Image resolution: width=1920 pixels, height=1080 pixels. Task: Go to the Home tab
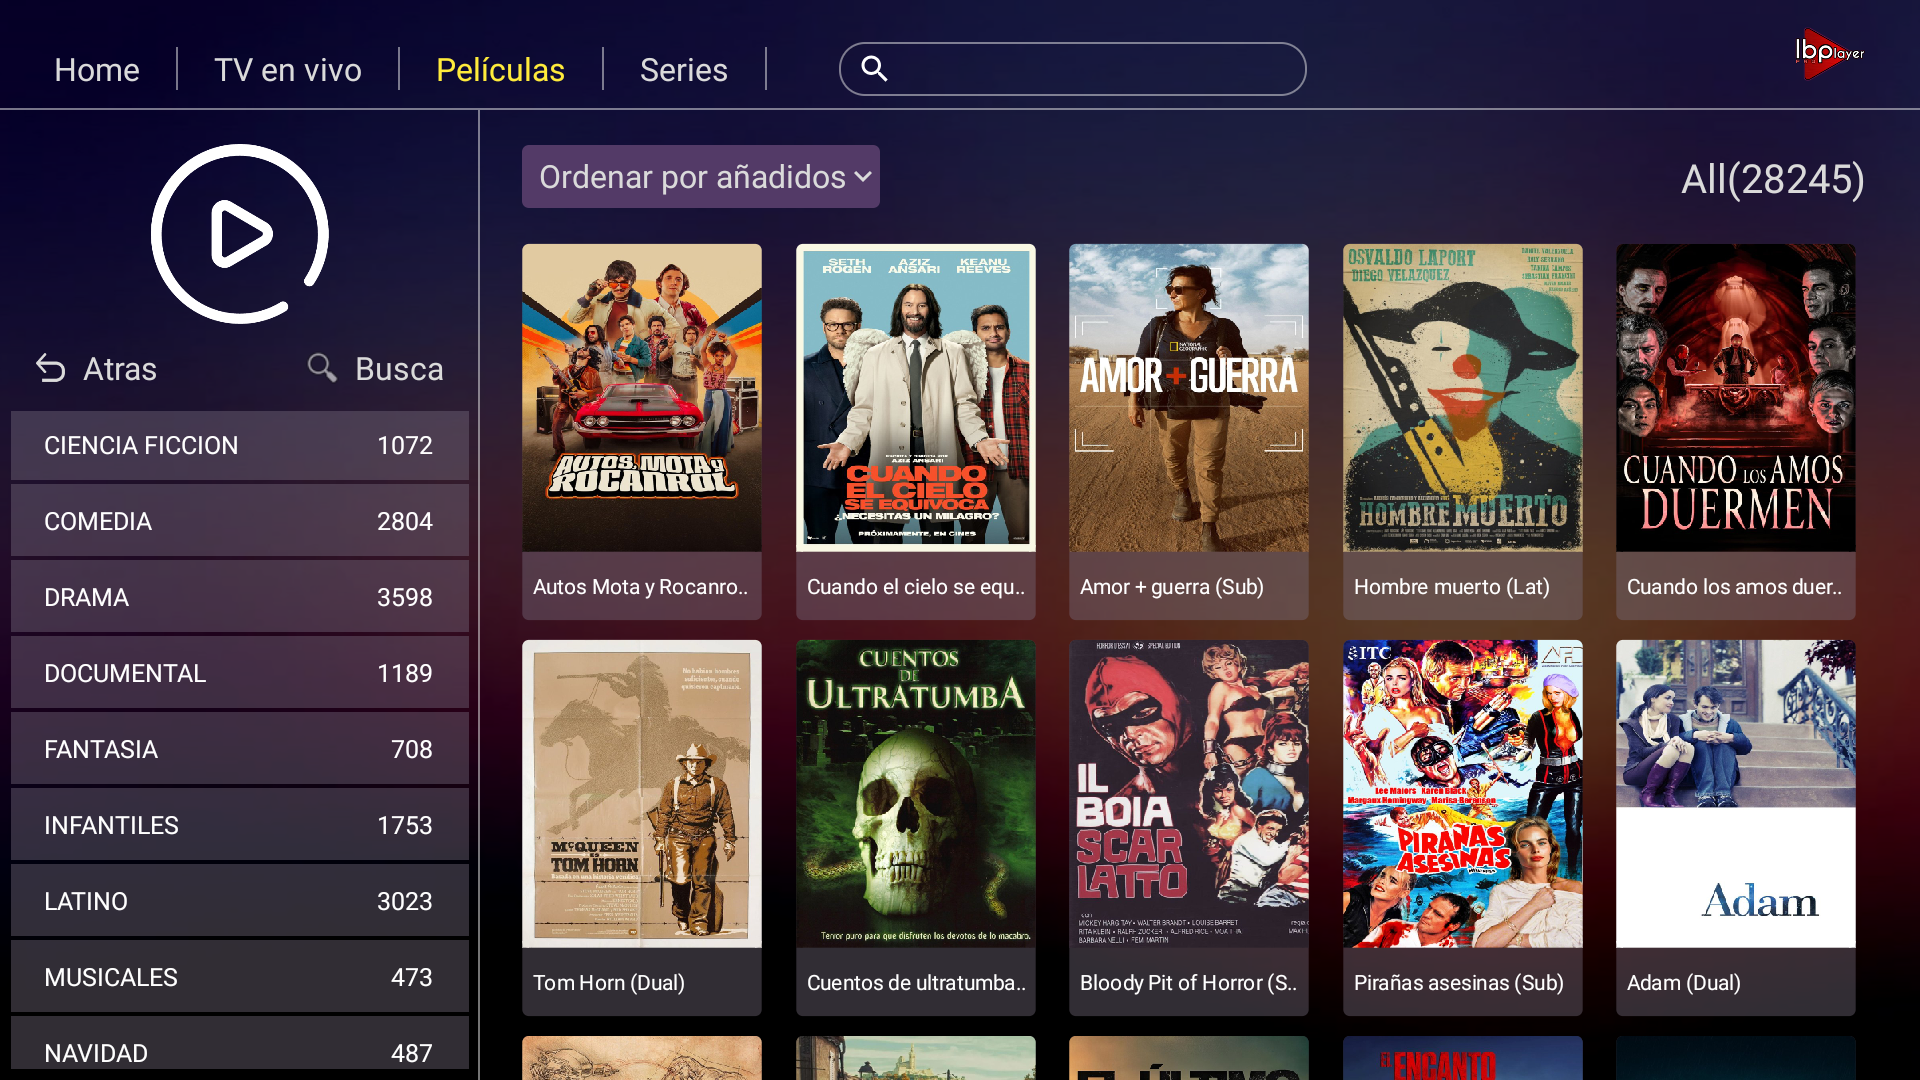[x=97, y=70]
